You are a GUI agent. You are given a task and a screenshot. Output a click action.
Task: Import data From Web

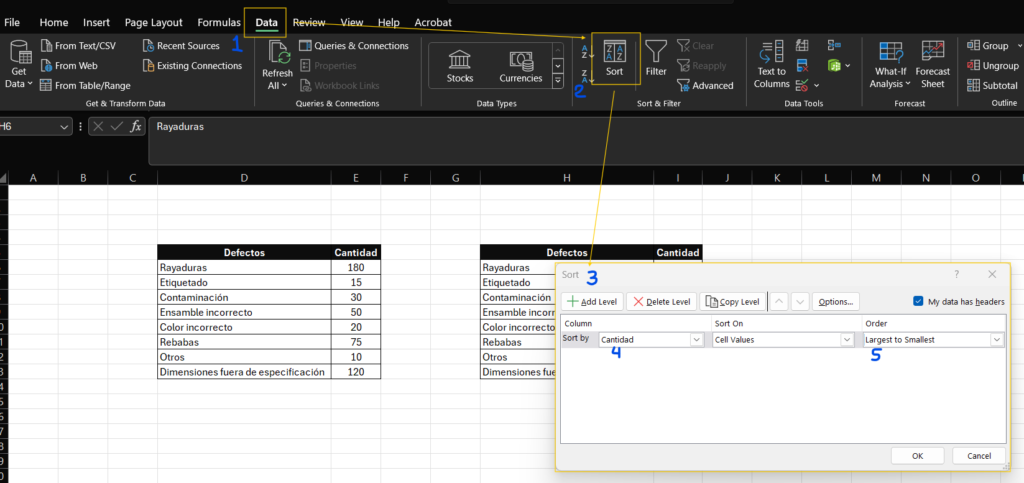[x=69, y=65]
